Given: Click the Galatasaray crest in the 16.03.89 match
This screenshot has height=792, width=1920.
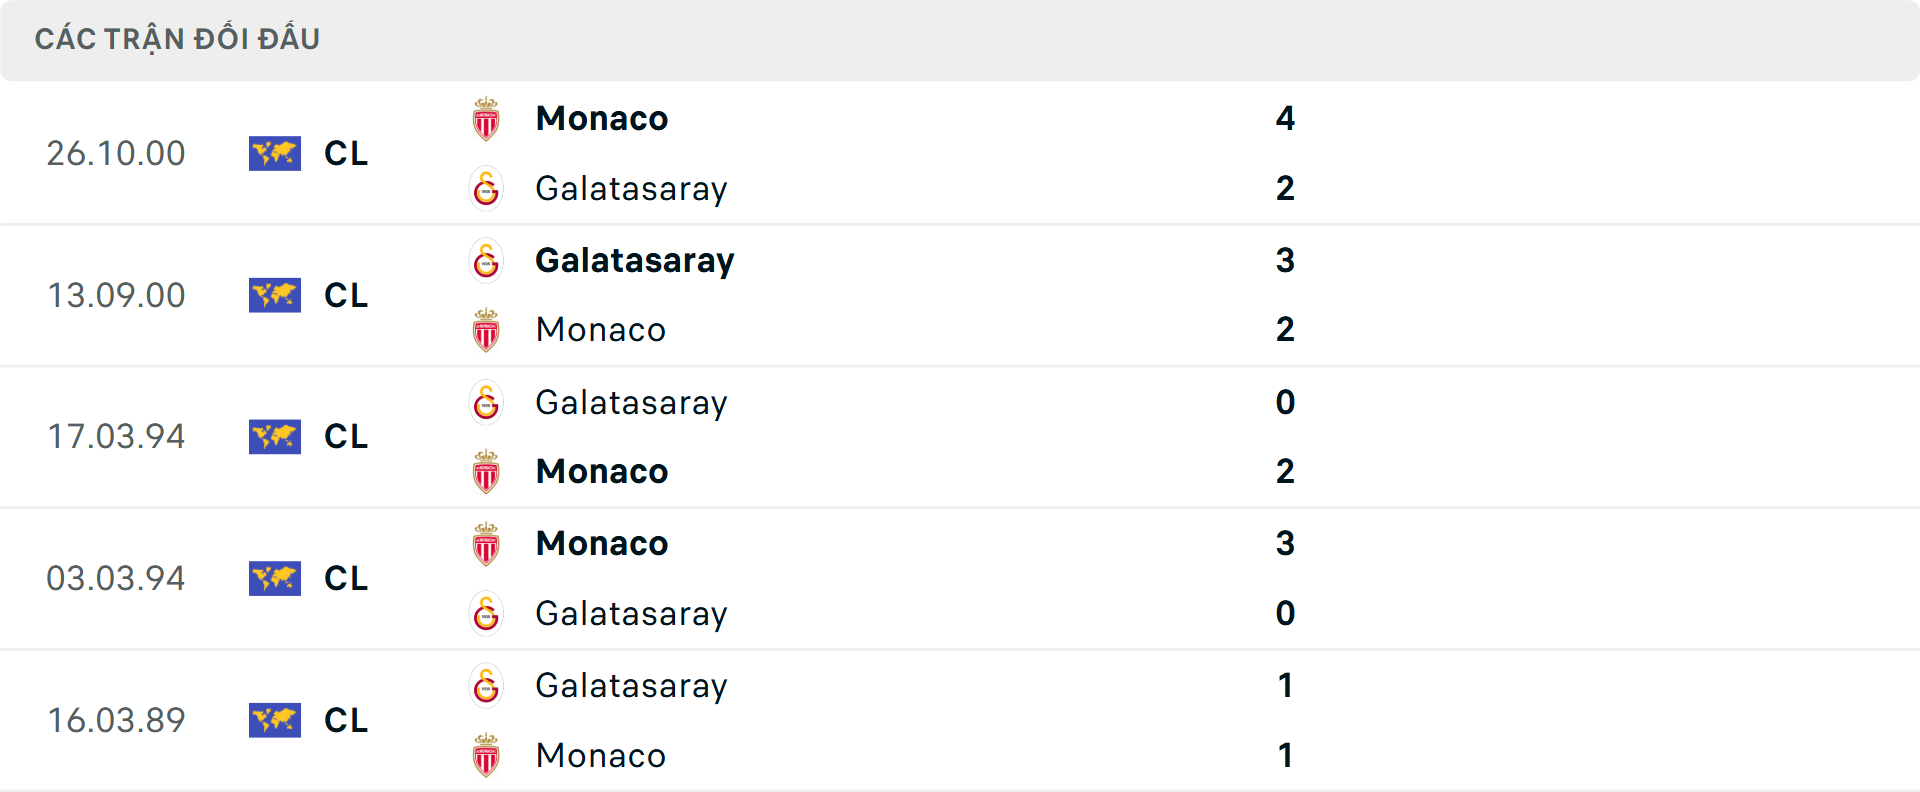Looking at the screenshot, I should [487, 685].
